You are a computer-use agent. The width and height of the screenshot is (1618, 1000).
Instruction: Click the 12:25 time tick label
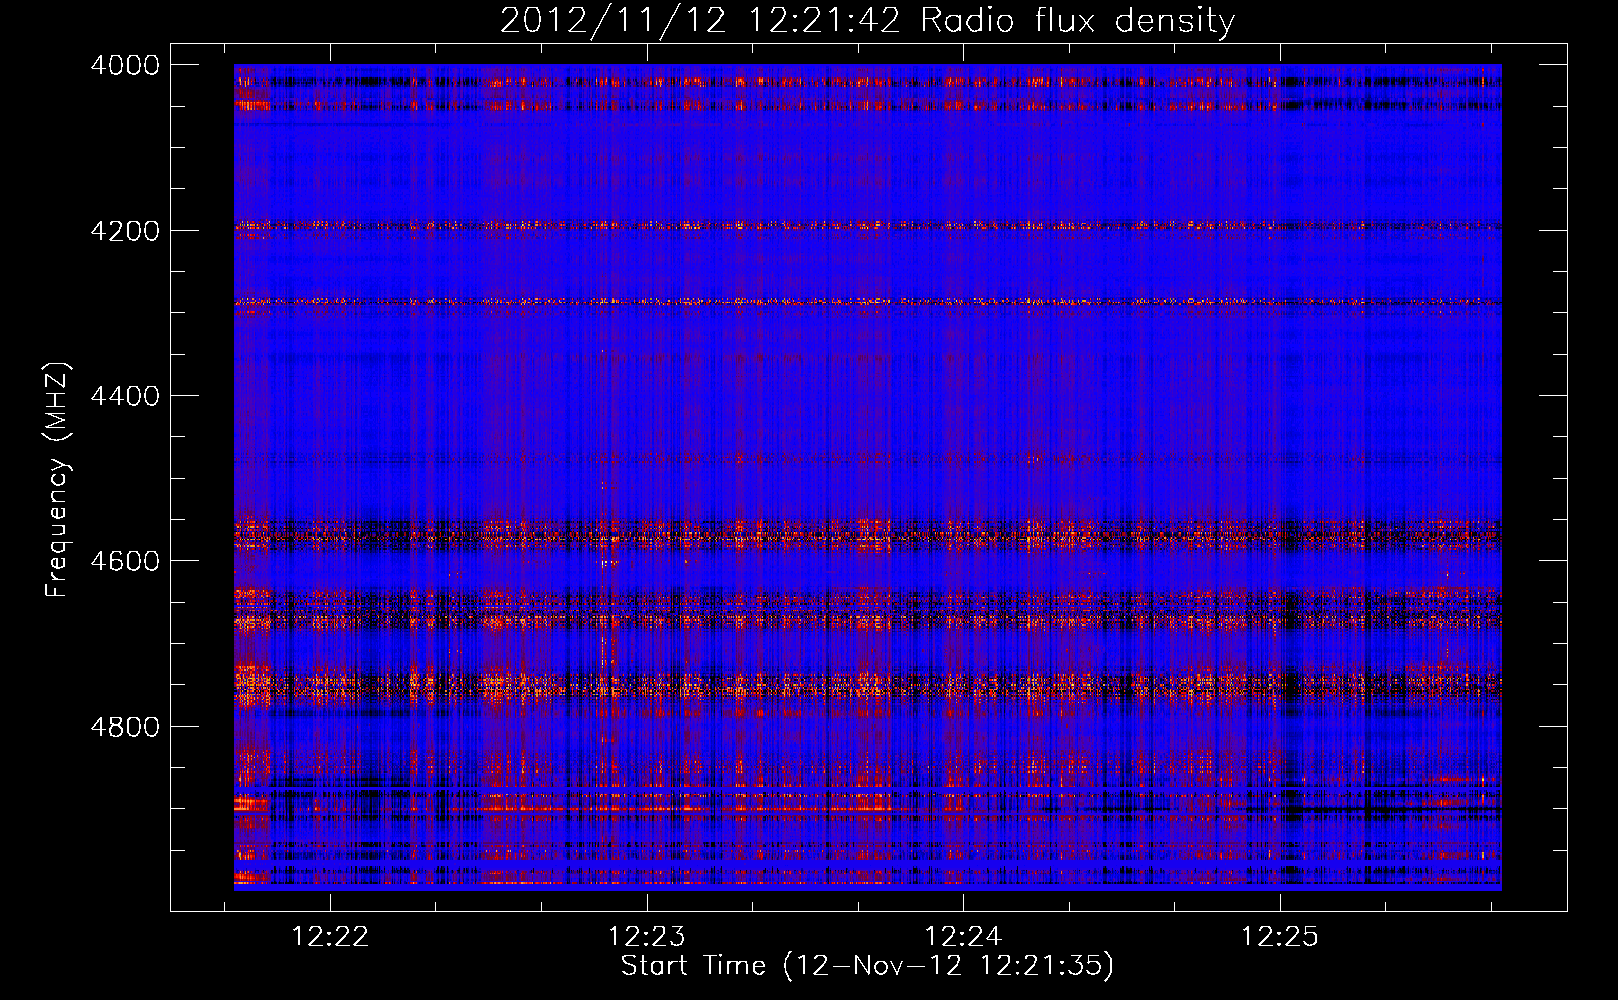coord(1280,937)
